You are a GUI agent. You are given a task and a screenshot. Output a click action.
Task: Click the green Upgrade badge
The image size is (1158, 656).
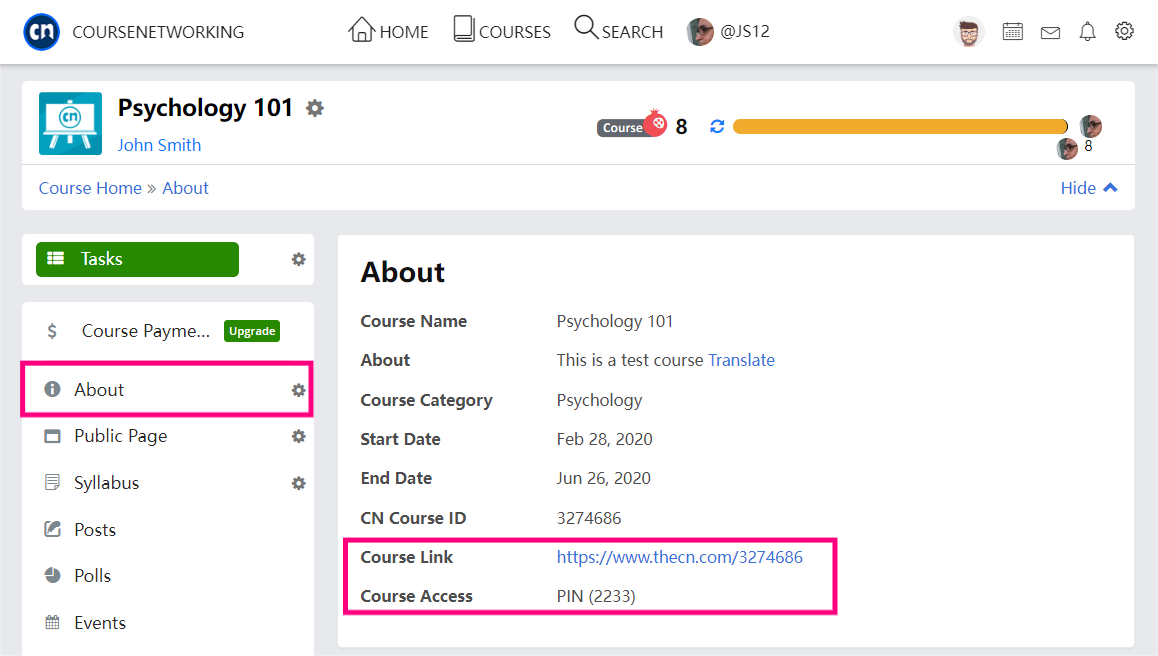pos(252,331)
